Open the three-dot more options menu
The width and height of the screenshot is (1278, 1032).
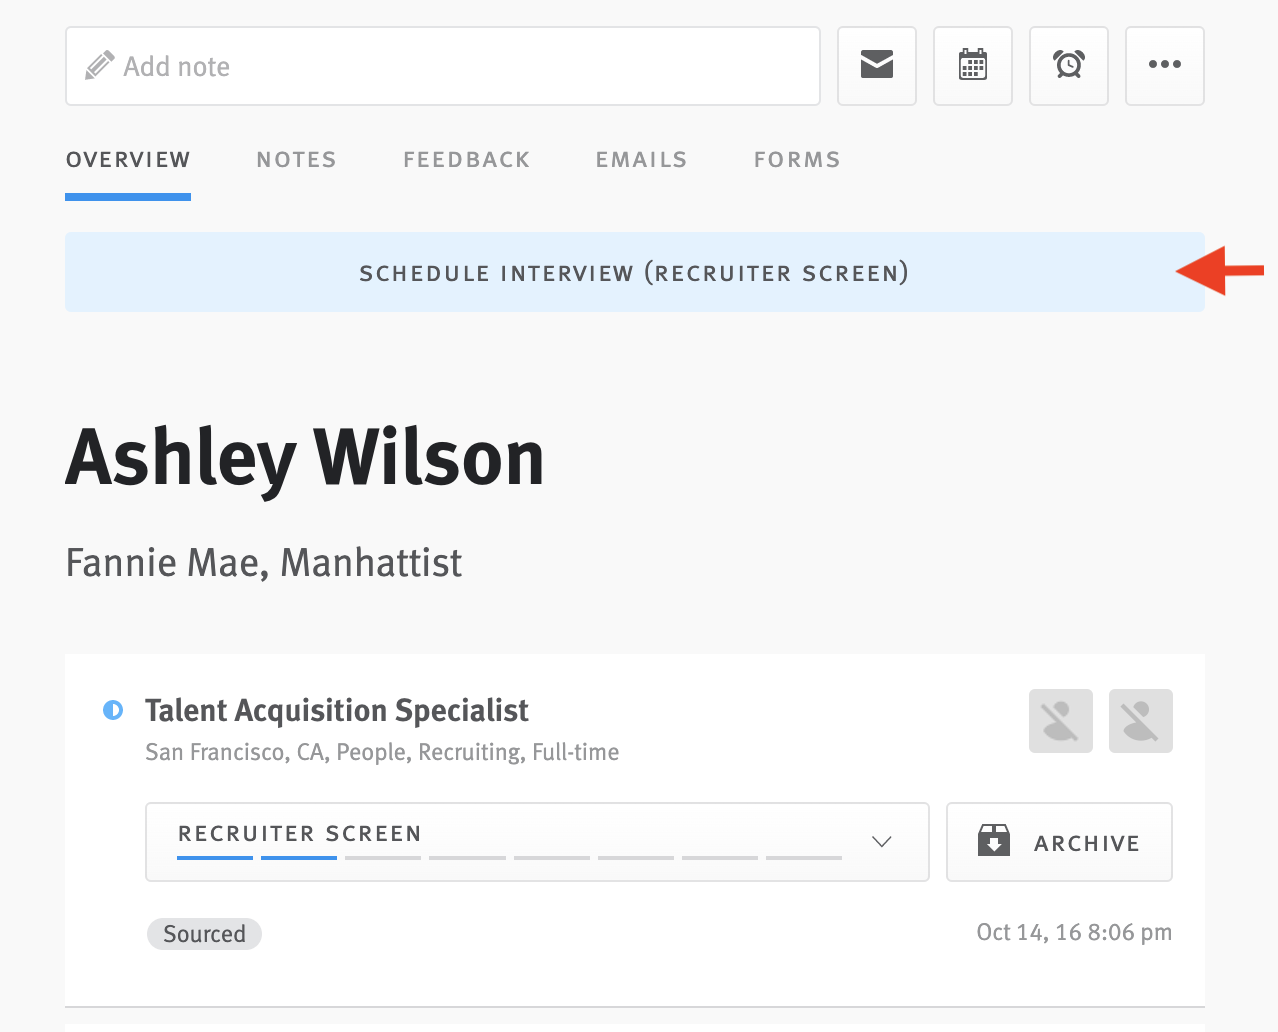tap(1164, 66)
